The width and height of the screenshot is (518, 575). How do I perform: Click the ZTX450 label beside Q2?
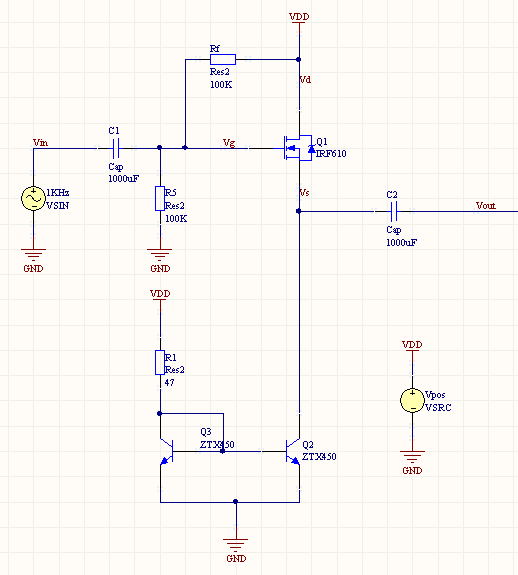(x=319, y=457)
